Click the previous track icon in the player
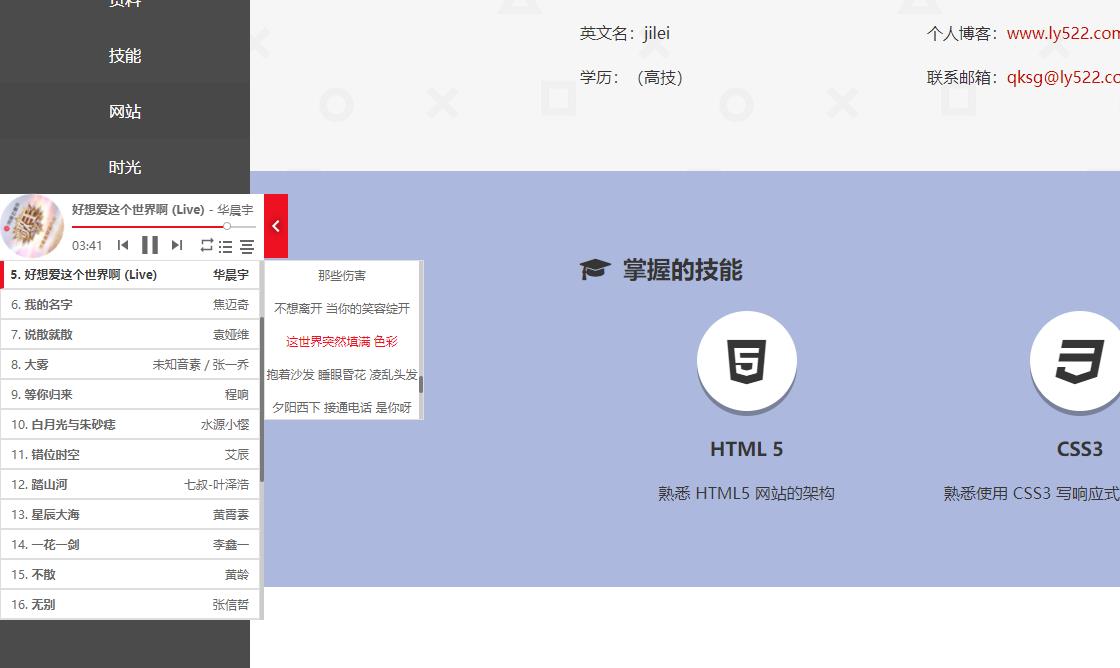The image size is (1120, 668). point(124,245)
